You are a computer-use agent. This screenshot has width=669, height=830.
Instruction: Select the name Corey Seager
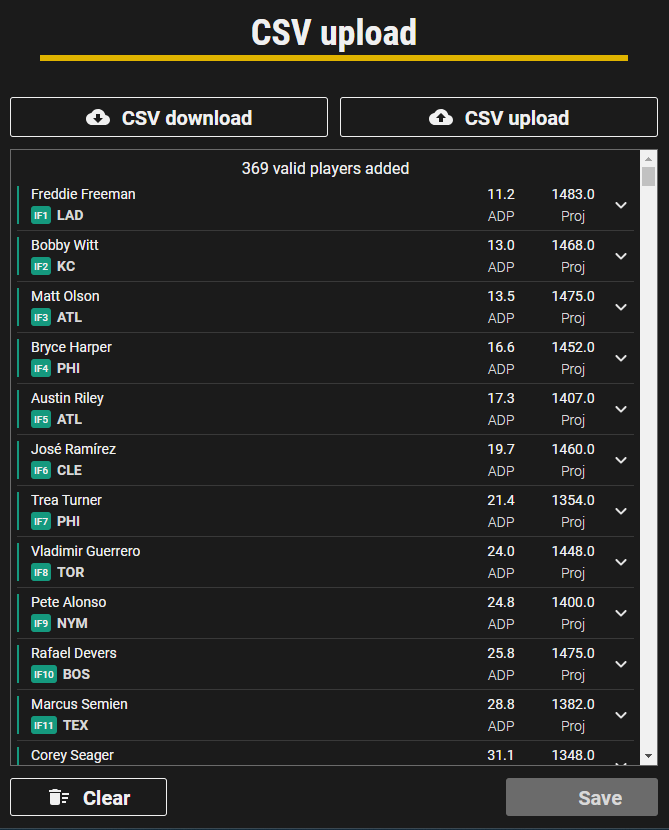click(x=73, y=755)
